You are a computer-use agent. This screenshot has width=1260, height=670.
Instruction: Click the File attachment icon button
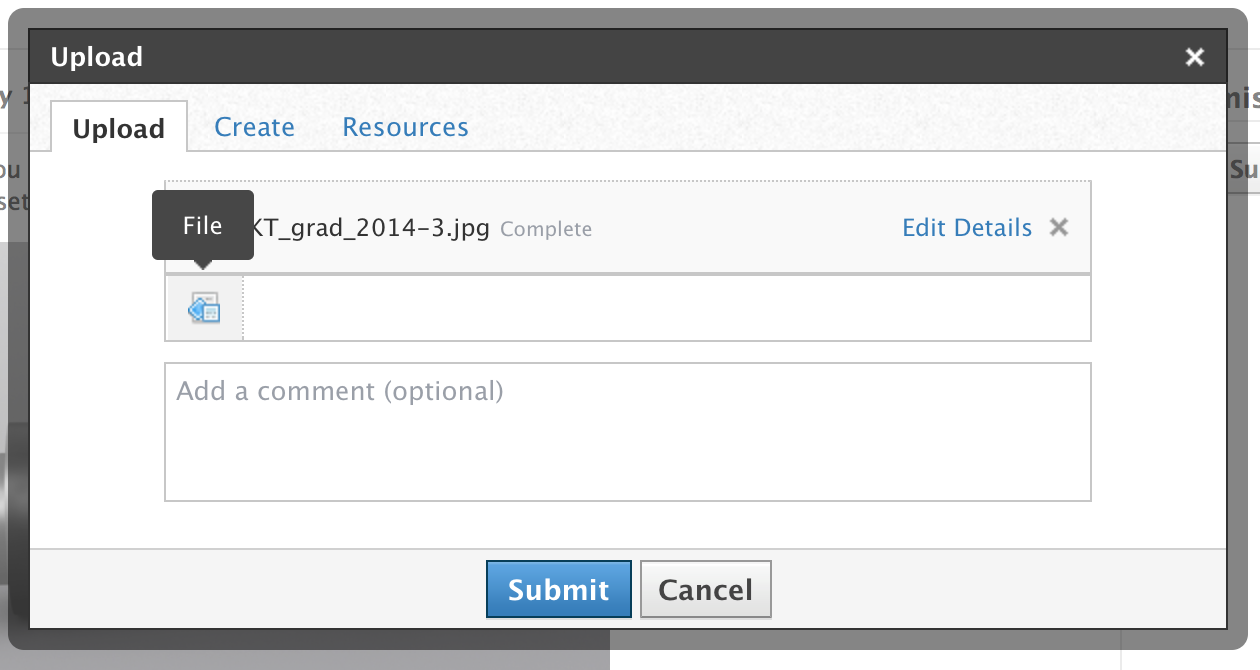(204, 308)
